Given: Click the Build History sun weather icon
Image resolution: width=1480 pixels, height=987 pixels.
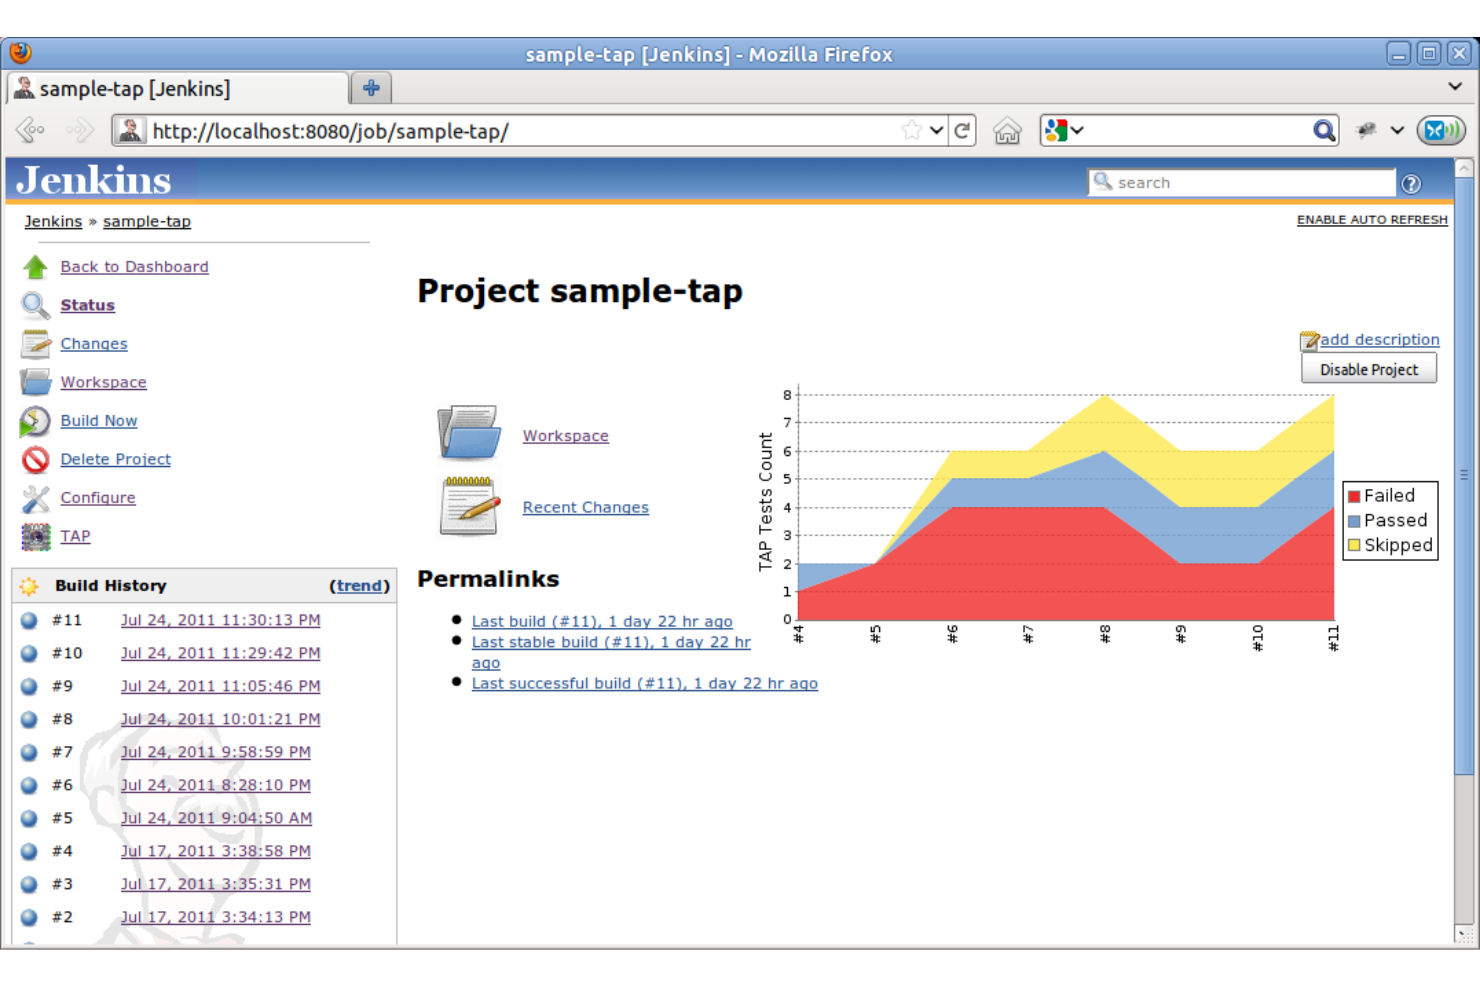Looking at the screenshot, I should [29, 586].
